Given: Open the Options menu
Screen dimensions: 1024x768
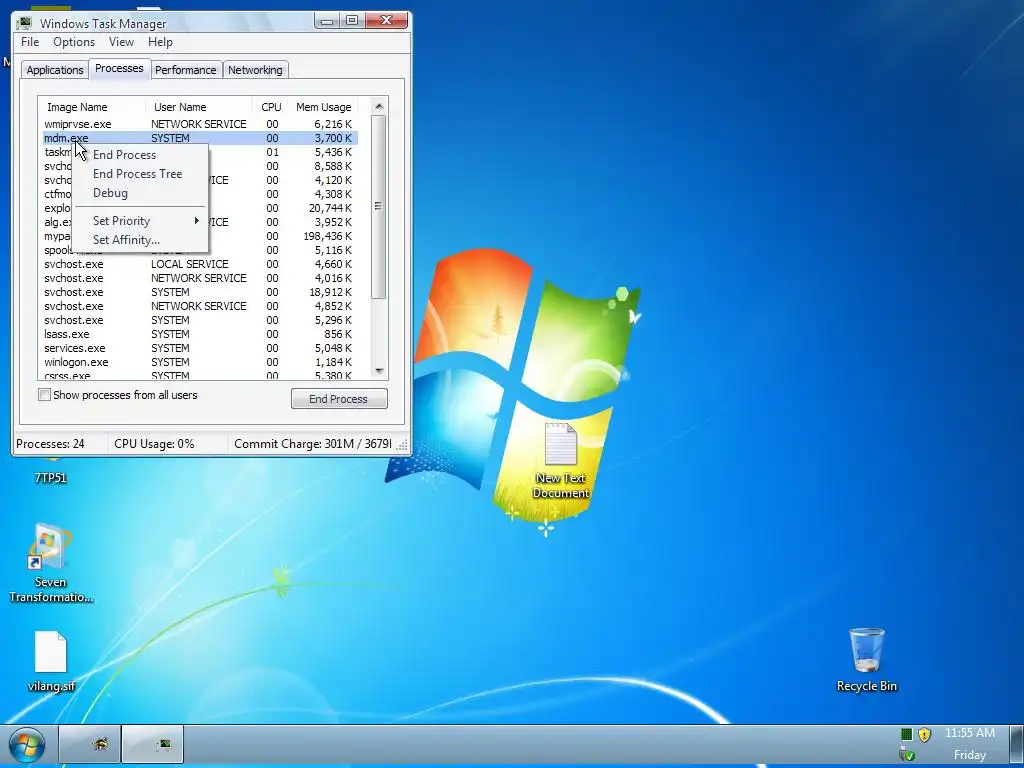Looking at the screenshot, I should 74,42.
